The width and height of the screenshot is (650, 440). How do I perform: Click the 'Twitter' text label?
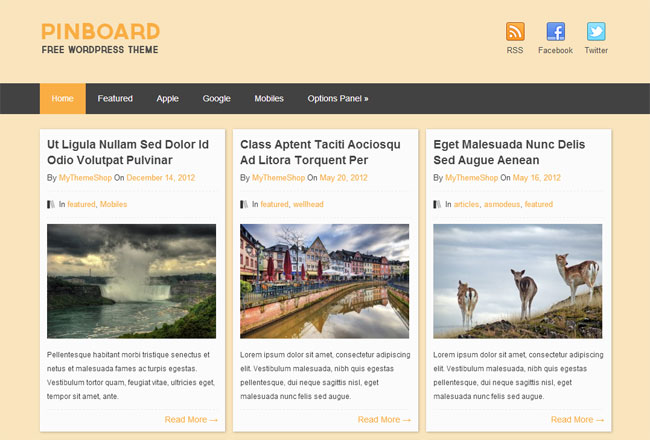point(596,50)
